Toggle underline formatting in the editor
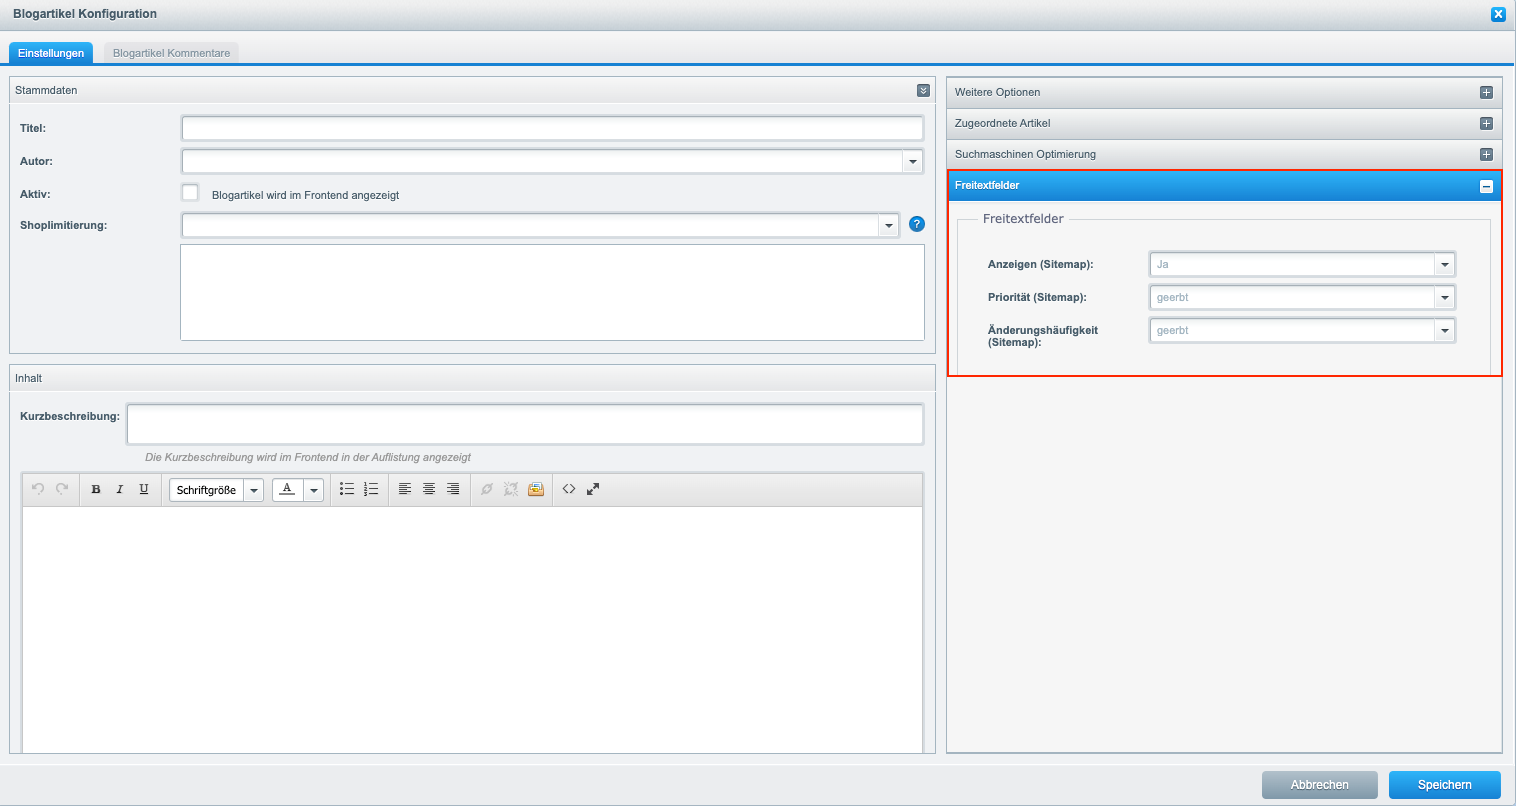The image size is (1516, 806). coord(144,489)
